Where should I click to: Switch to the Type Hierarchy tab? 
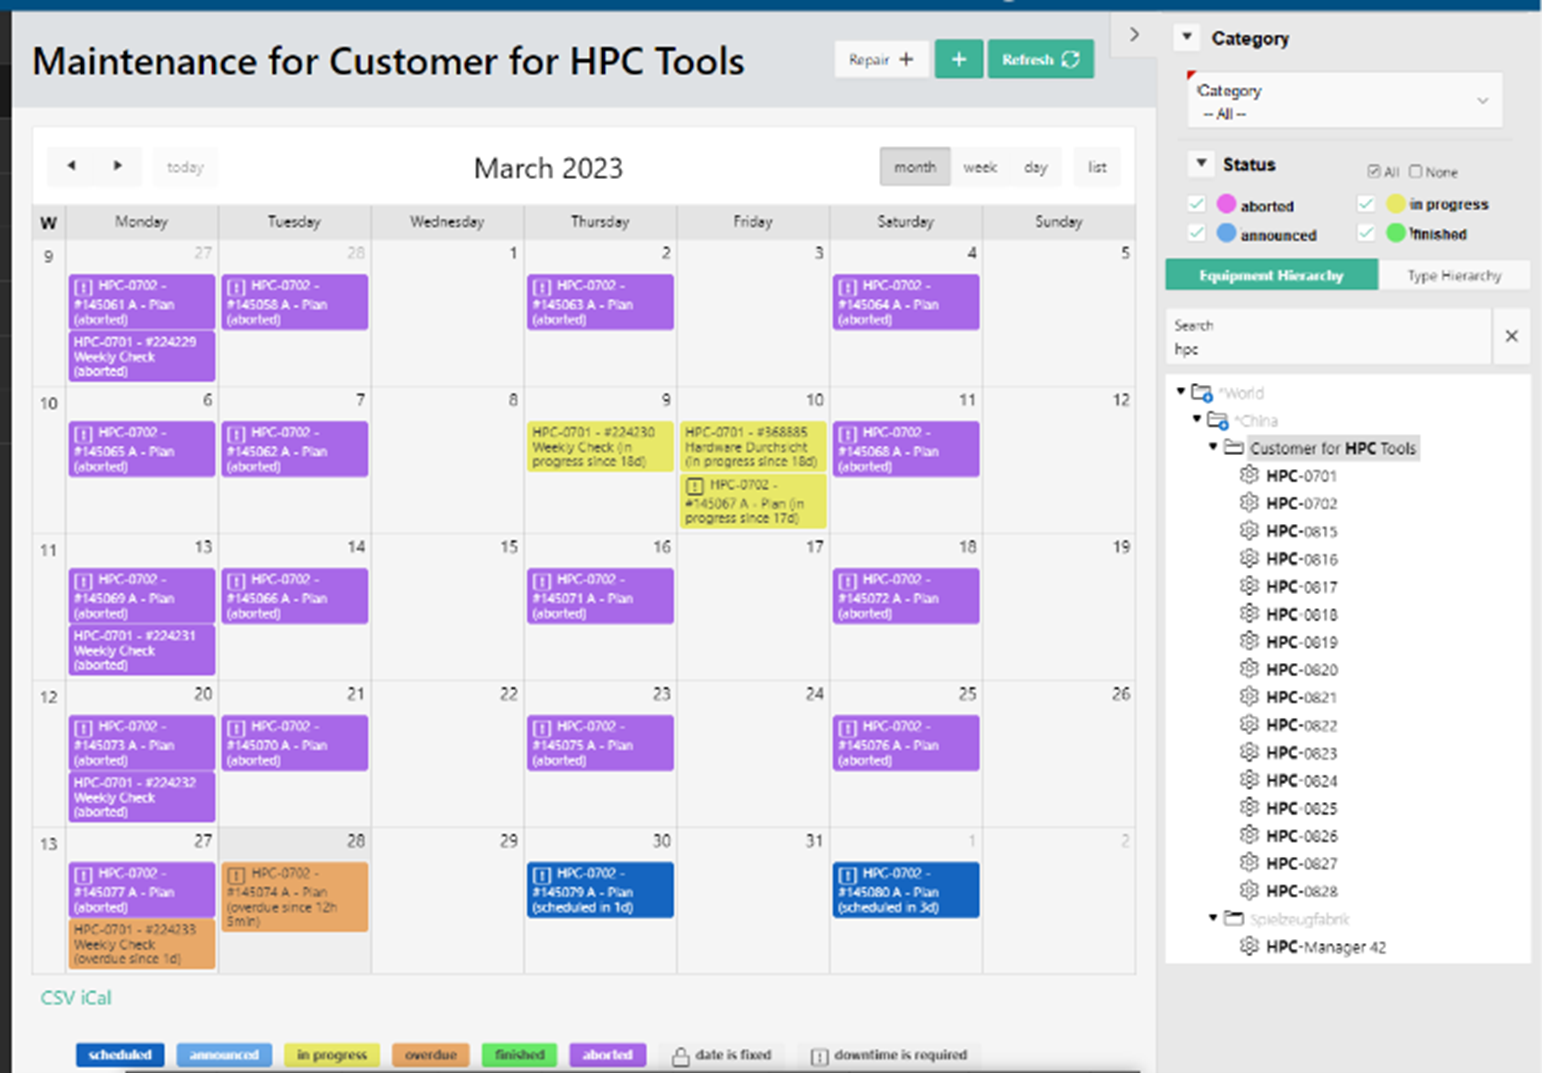click(x=1453, y=275)
